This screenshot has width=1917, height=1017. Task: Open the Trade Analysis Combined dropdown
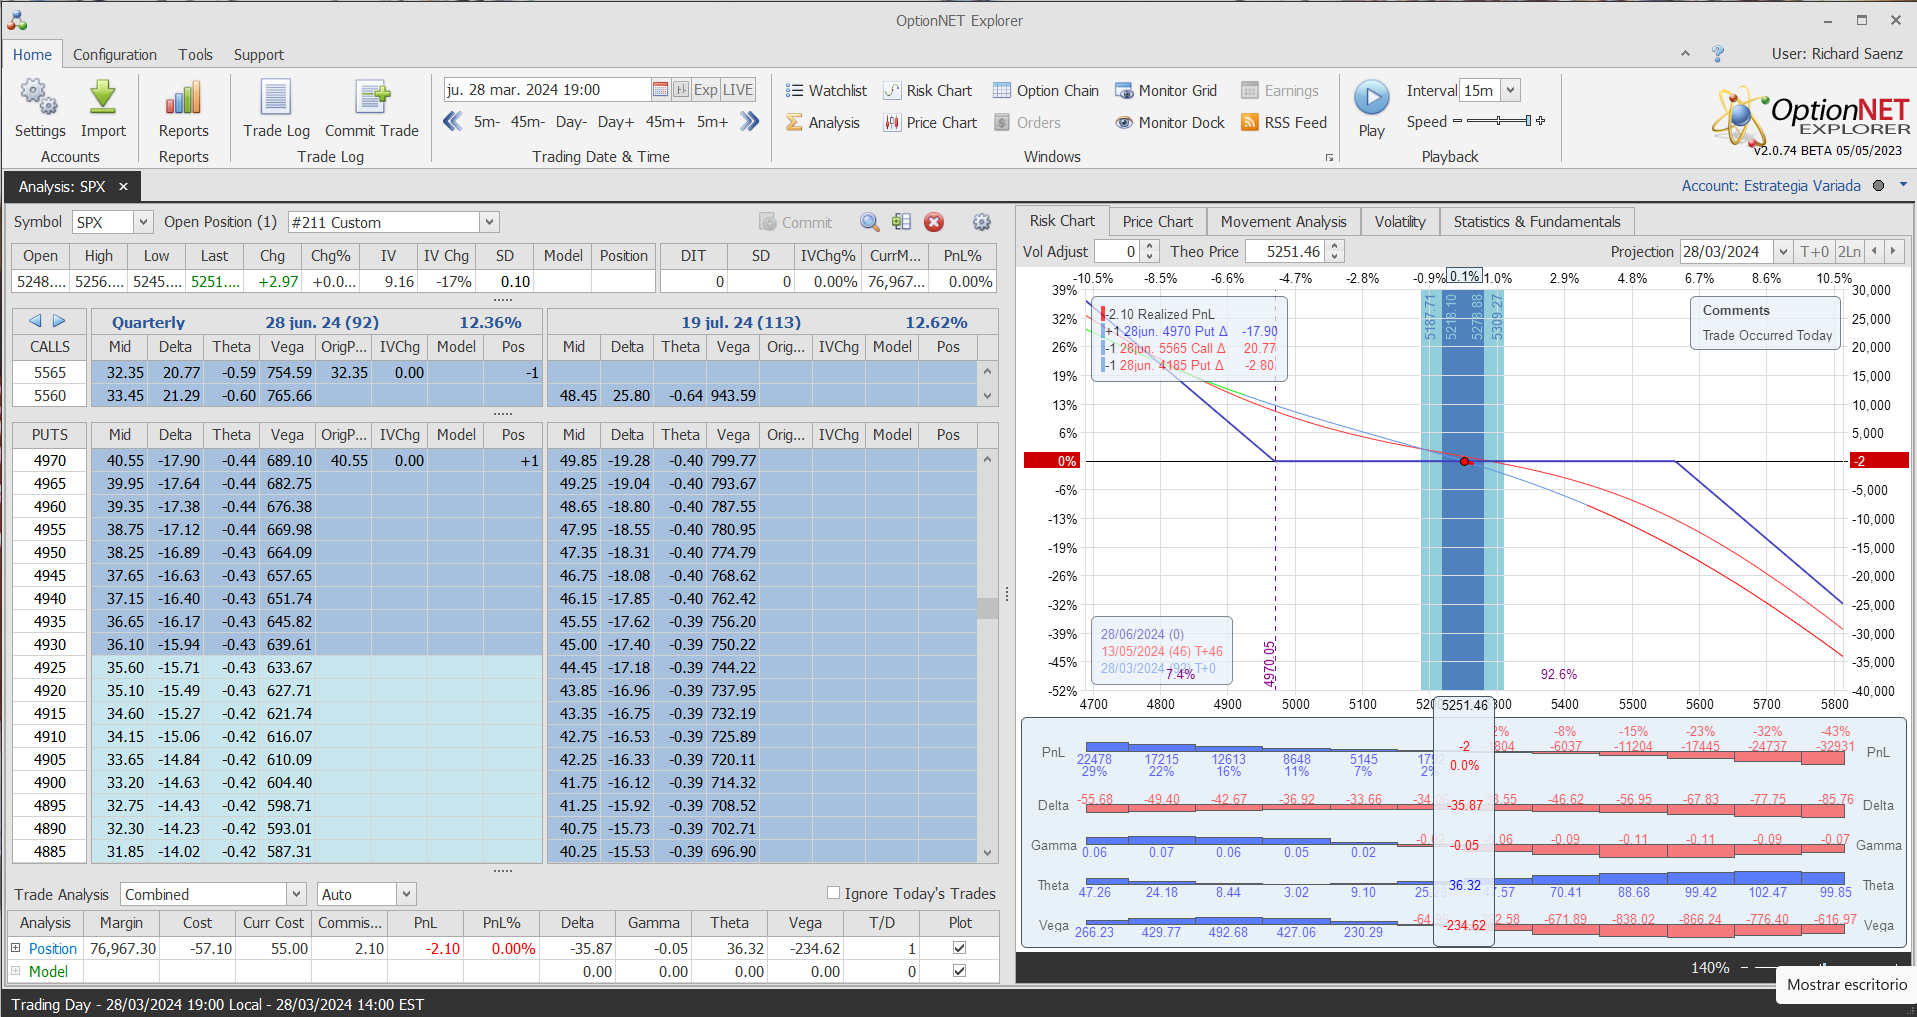pos(296,894)
